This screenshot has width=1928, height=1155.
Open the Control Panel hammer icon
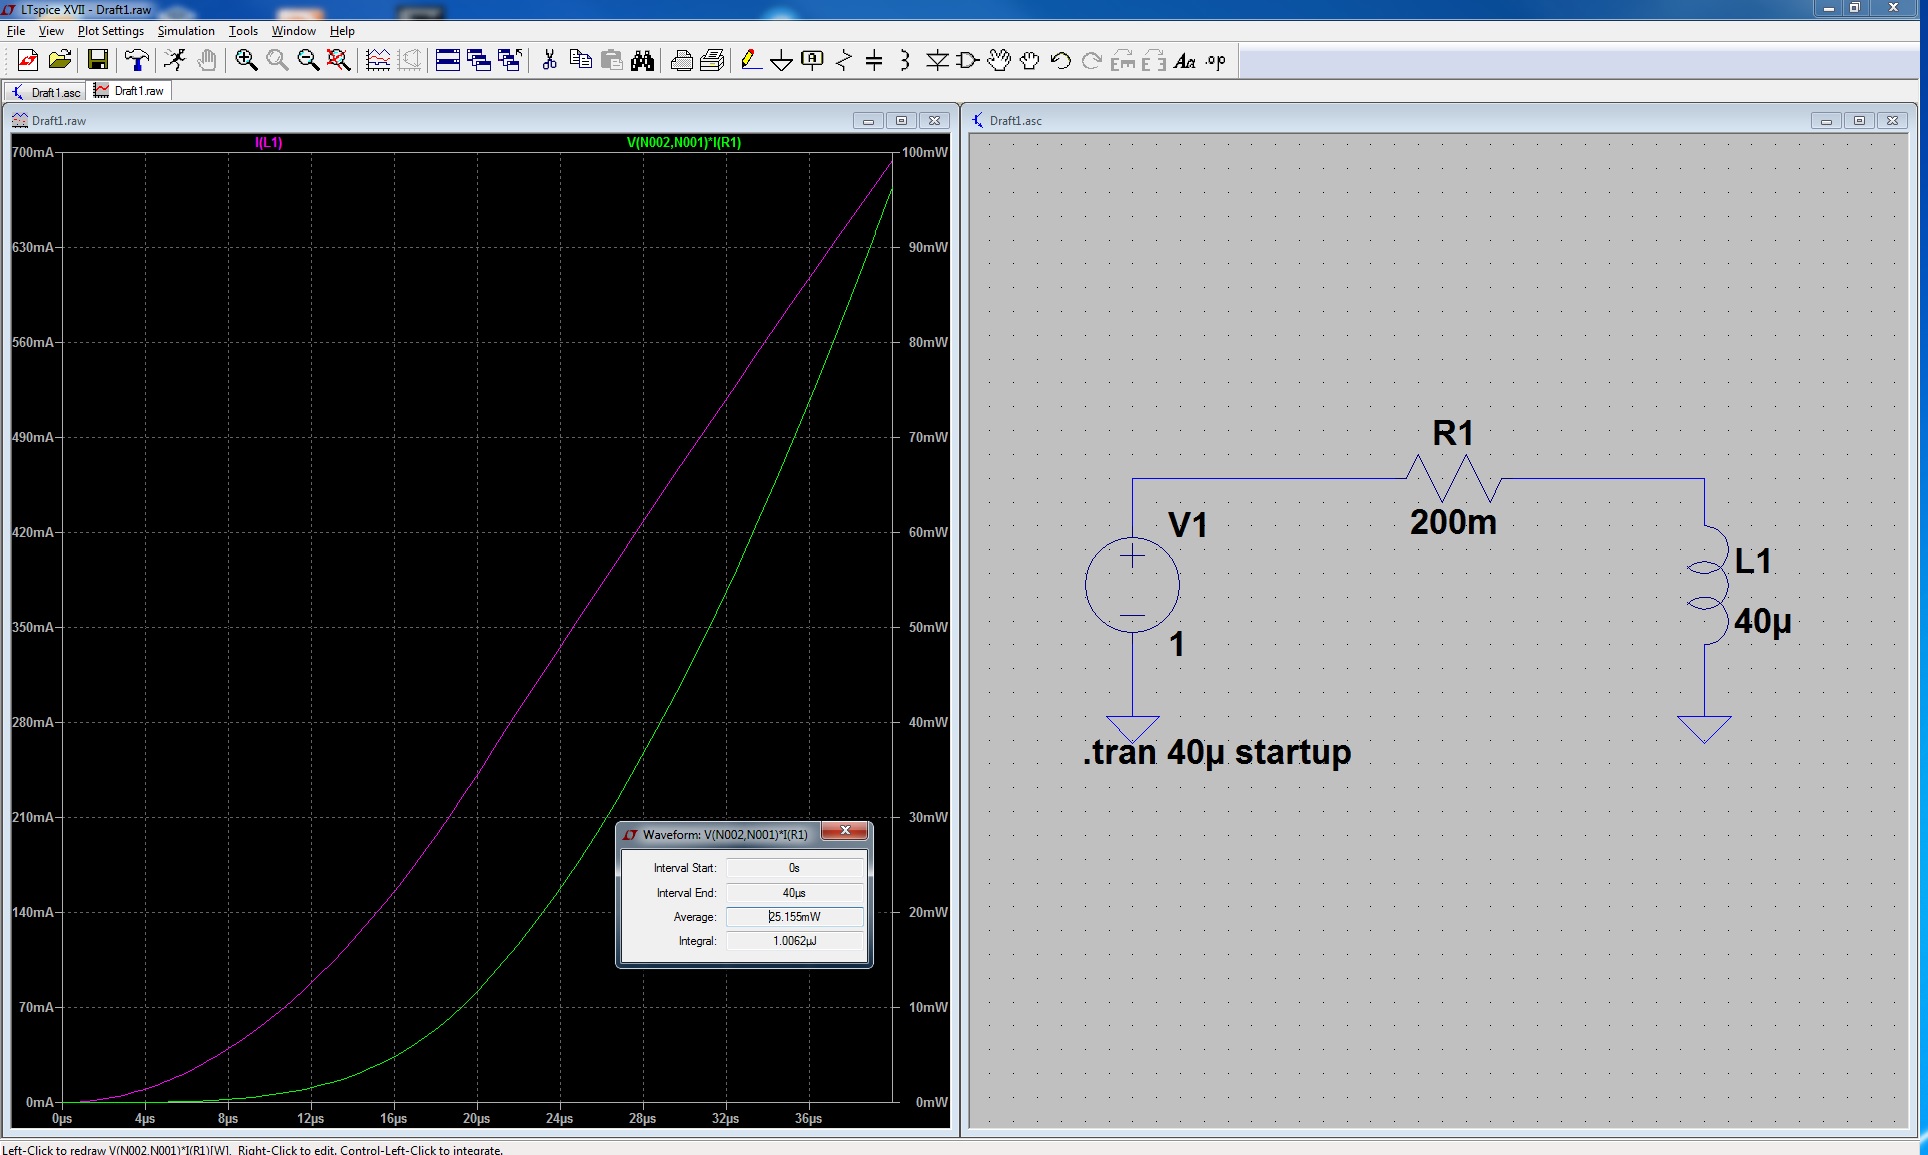136,61
